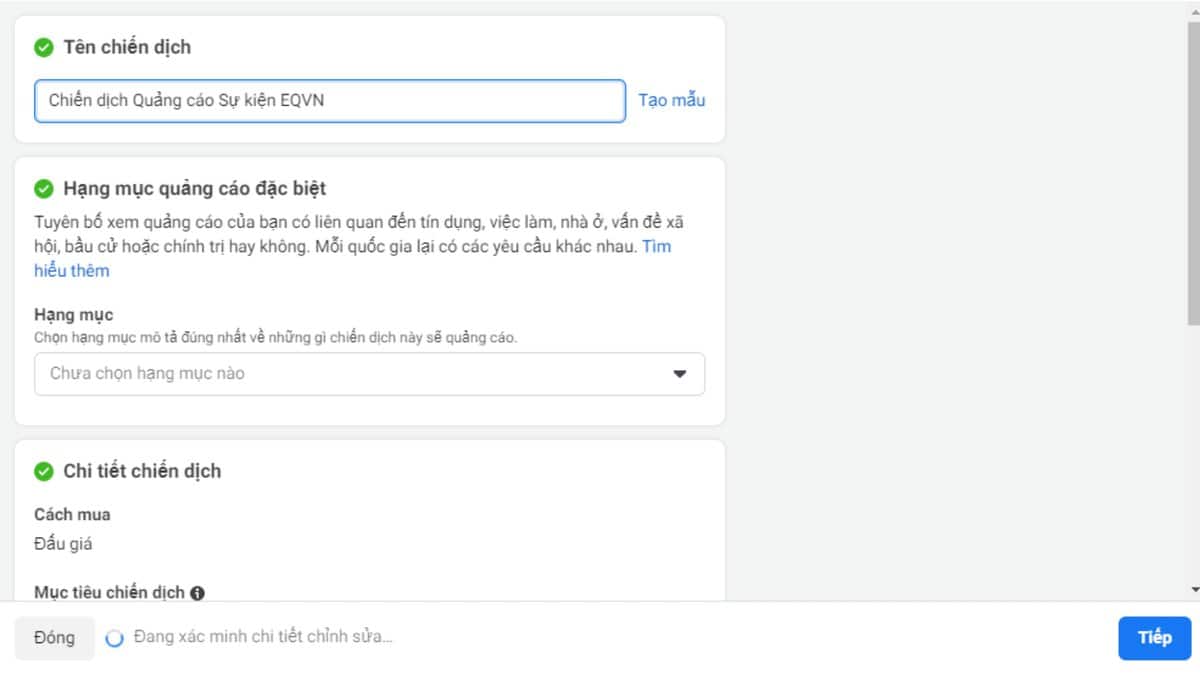The image size is (1200, 675).
Task: Click the 'Cách mua' label
Action: point(72,515)
